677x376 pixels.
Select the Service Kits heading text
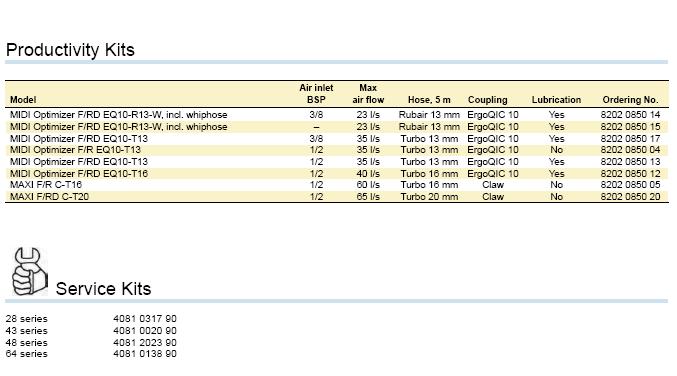(x=103, y=289)
